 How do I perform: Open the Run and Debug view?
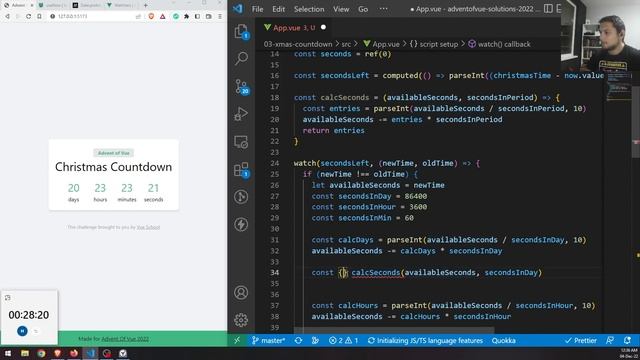(241, 114)
